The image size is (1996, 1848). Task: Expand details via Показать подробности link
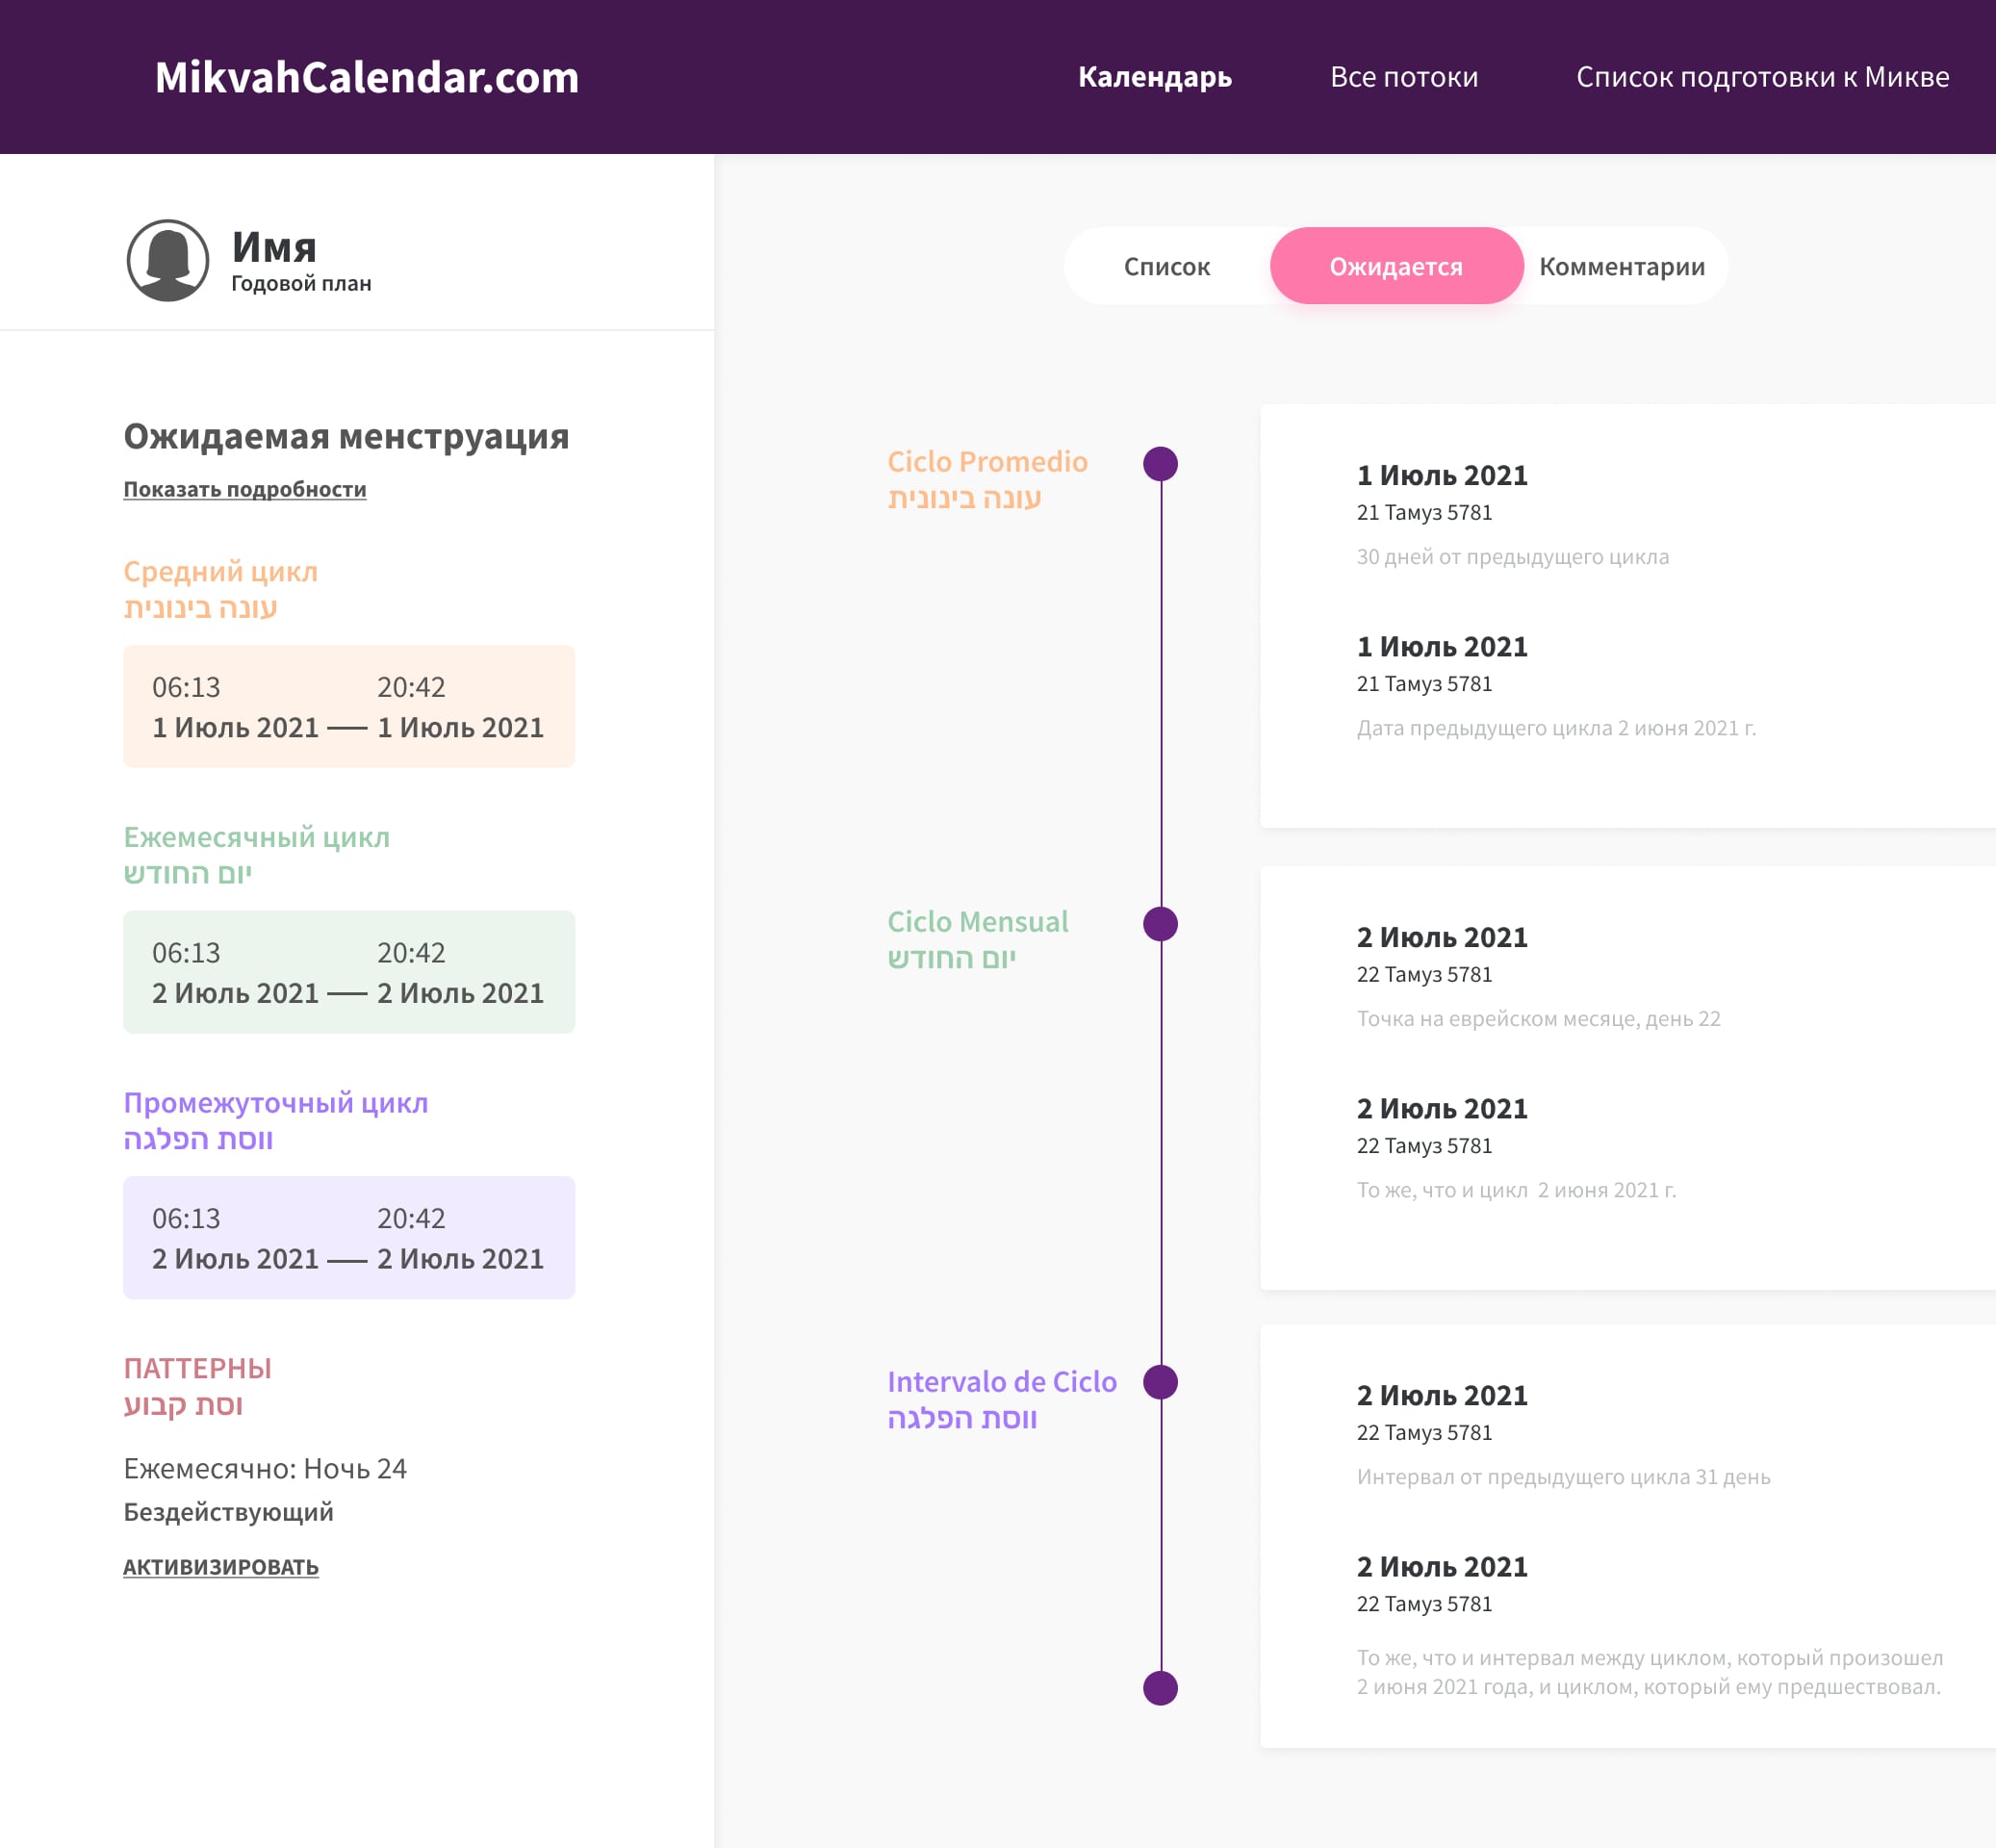pyautogui.click(x=244, y=489)
